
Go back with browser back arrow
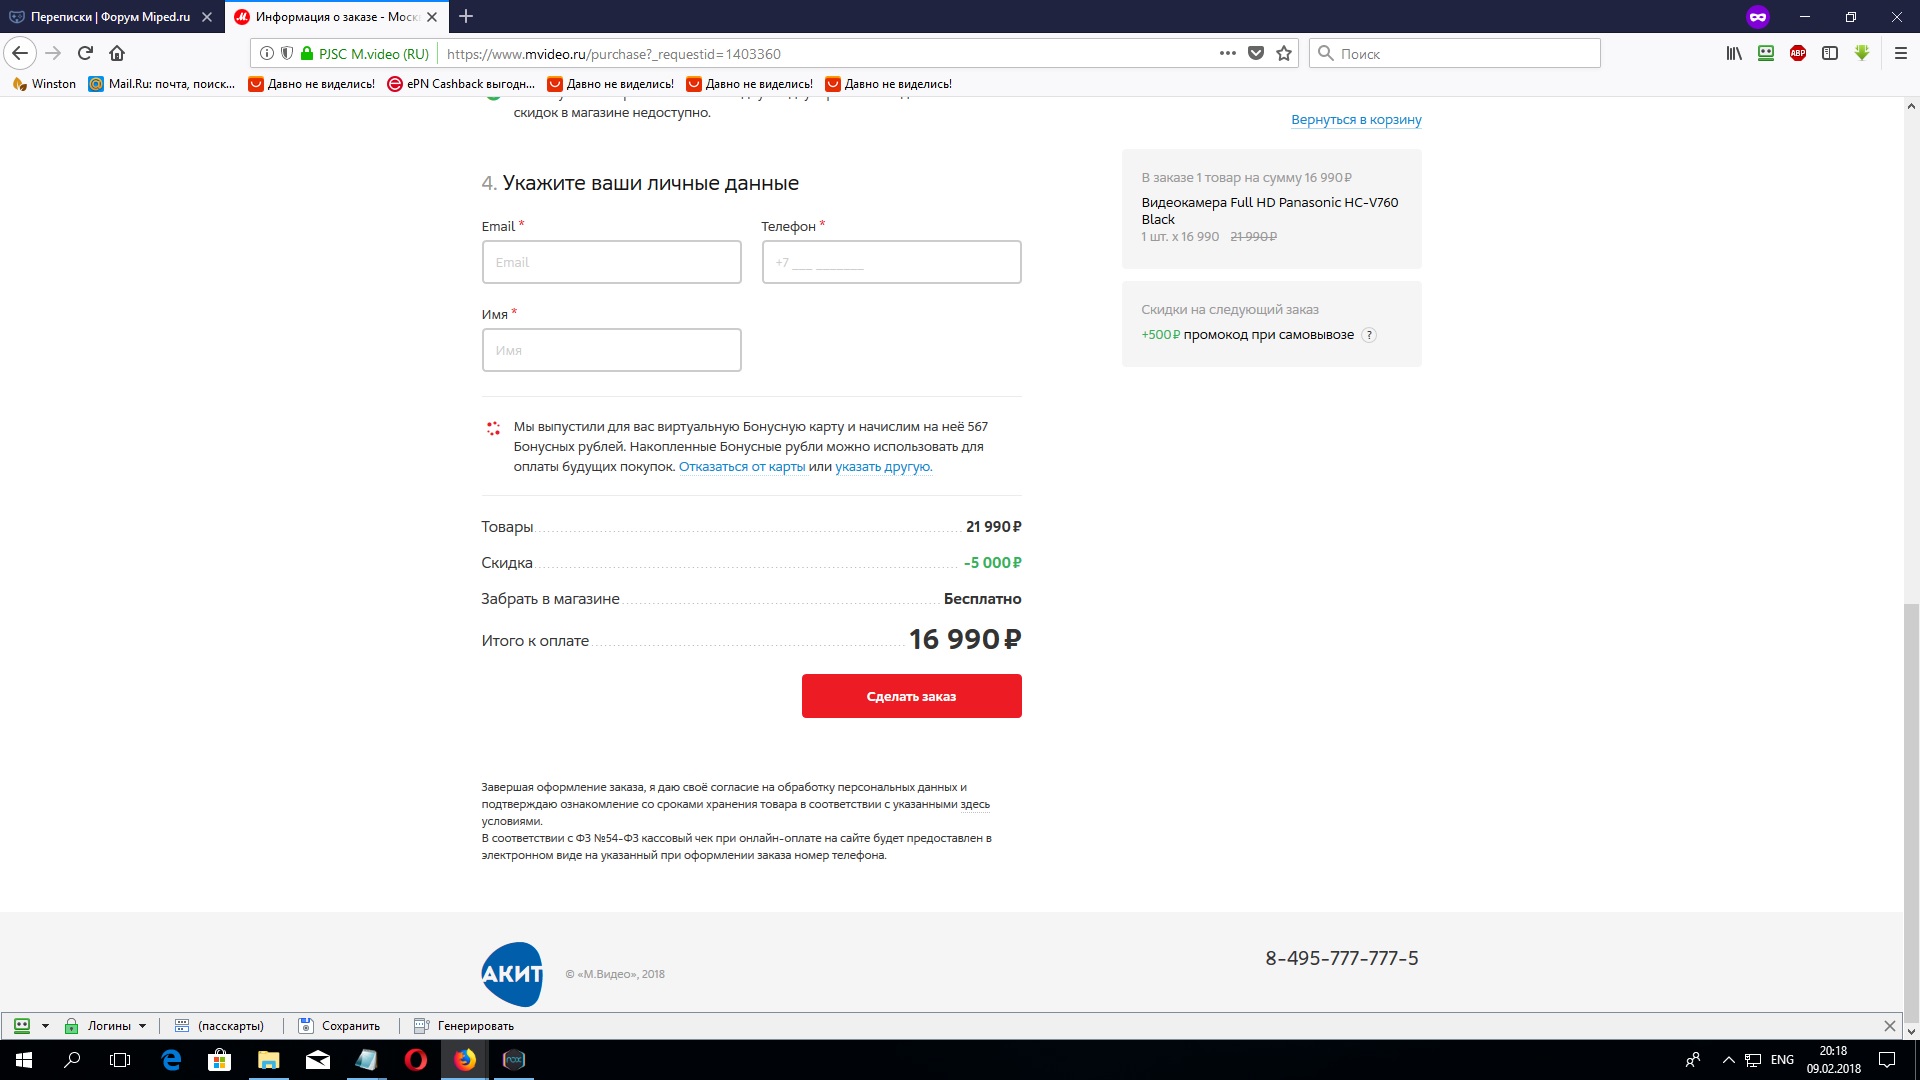20,53
